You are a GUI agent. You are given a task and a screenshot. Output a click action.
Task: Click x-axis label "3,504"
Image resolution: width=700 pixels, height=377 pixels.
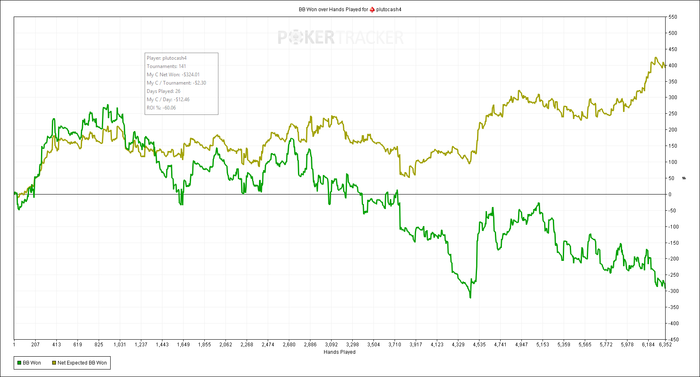(373, 344)
